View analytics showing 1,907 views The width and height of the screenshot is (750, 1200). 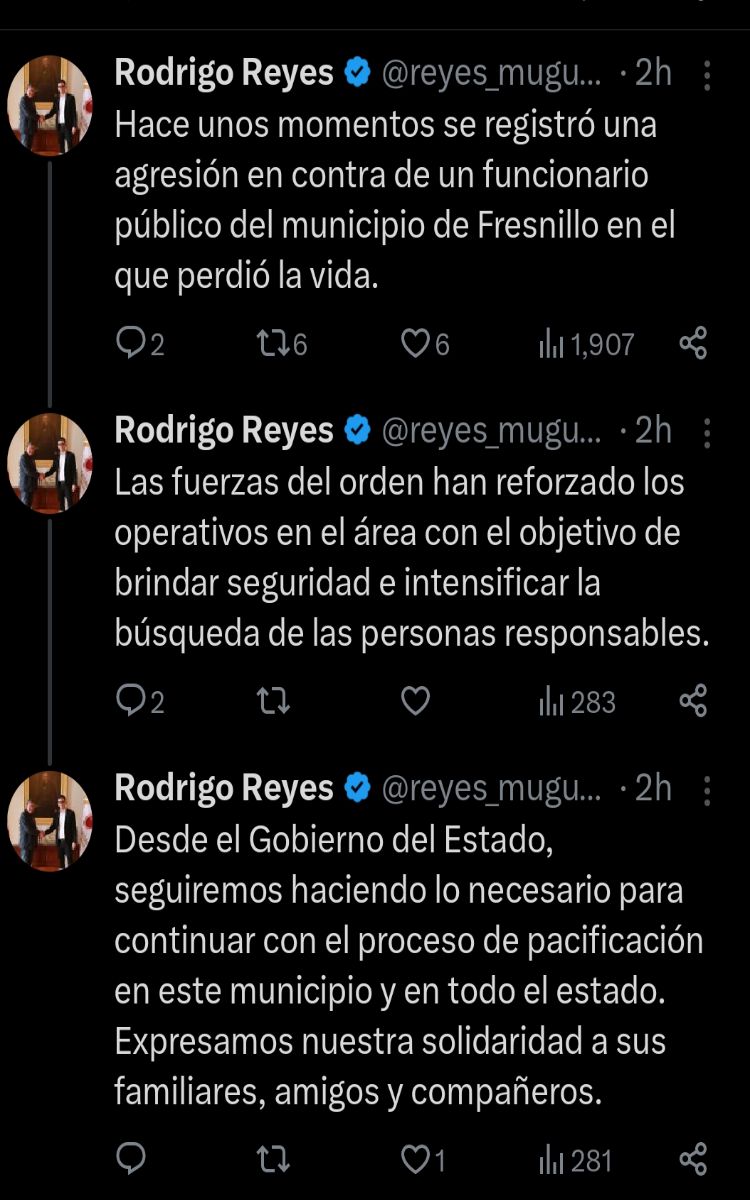click(x=586, y=345)
